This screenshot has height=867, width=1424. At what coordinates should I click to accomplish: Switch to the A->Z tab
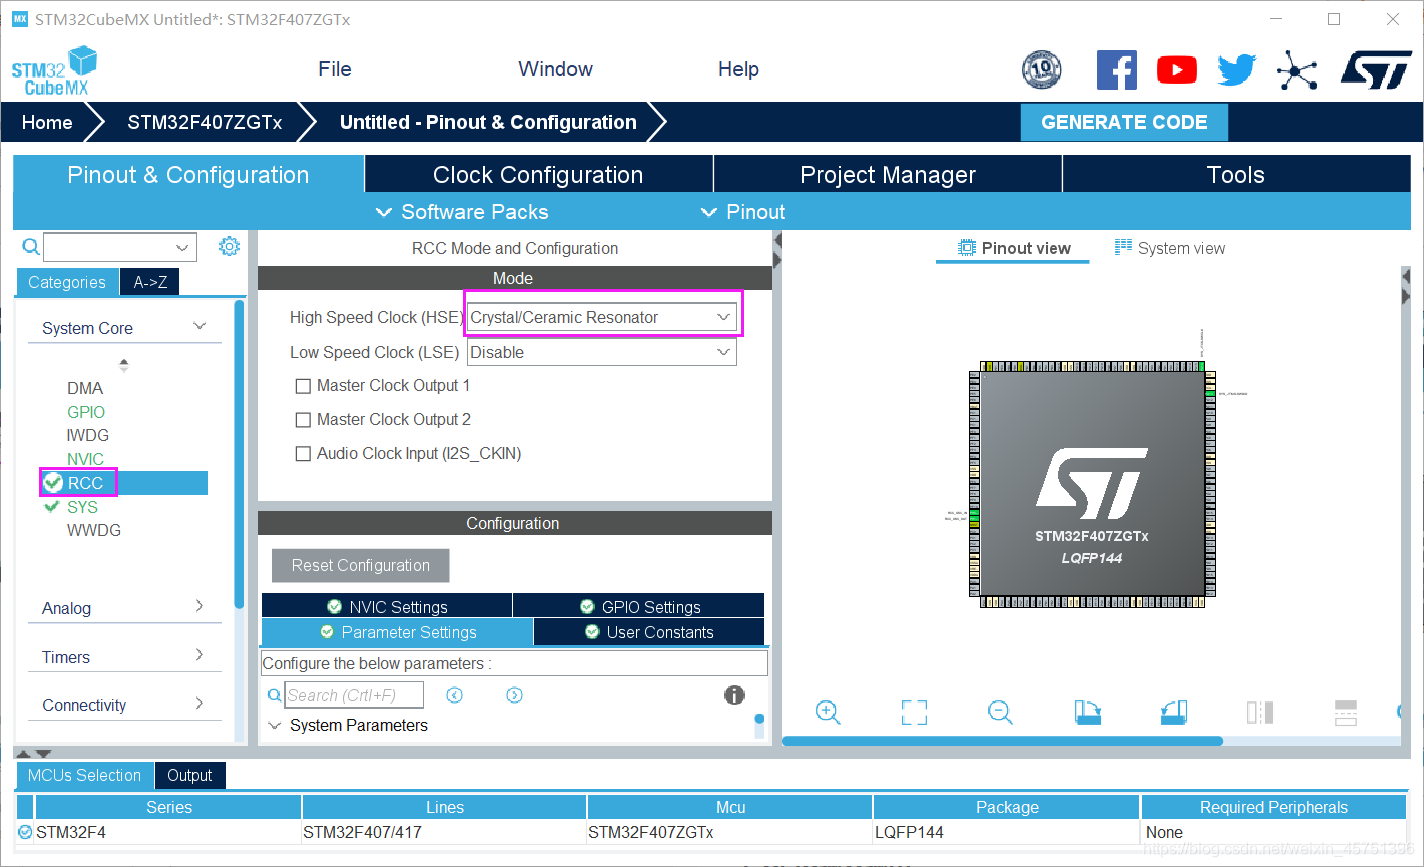click(x=150, y=282)
